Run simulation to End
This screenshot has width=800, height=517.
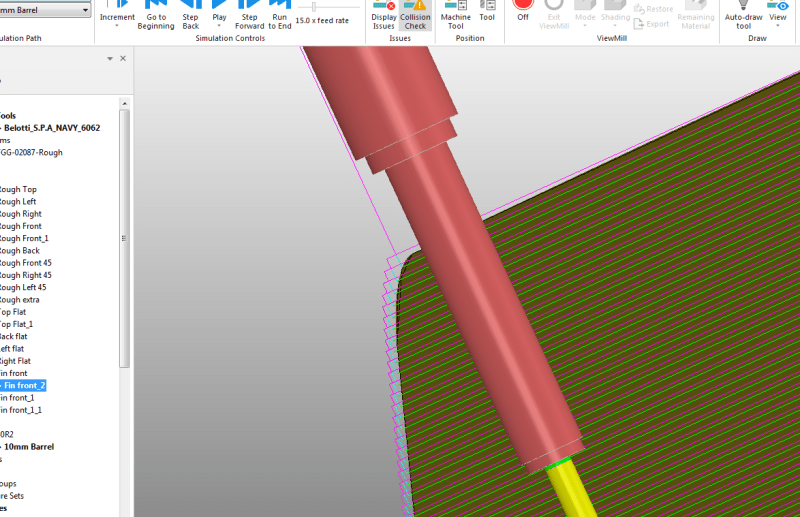tap(280, 15)
